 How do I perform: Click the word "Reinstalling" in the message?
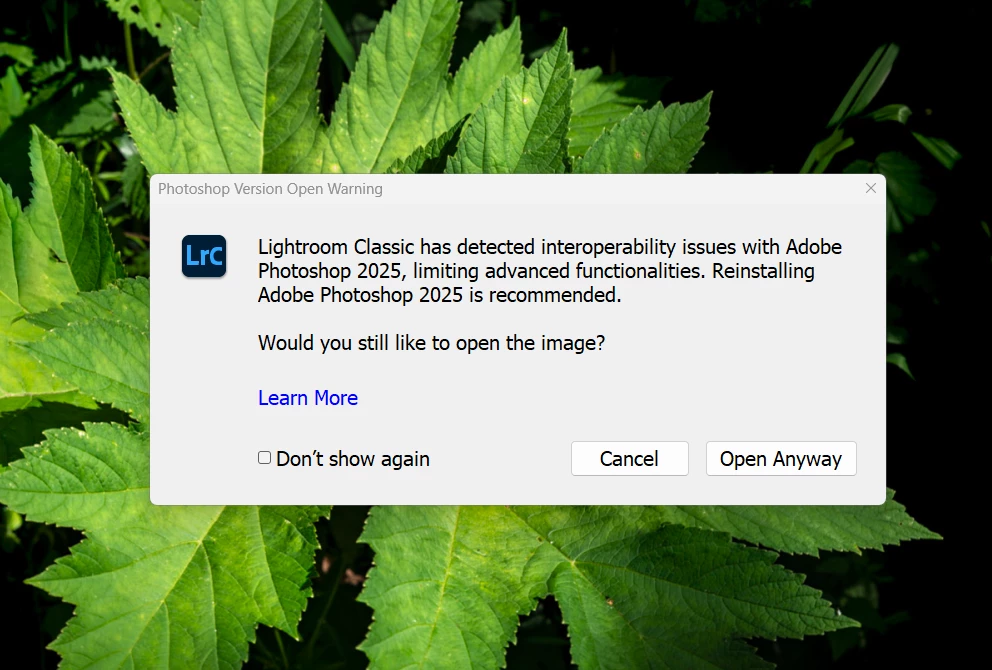coord(763,271)
